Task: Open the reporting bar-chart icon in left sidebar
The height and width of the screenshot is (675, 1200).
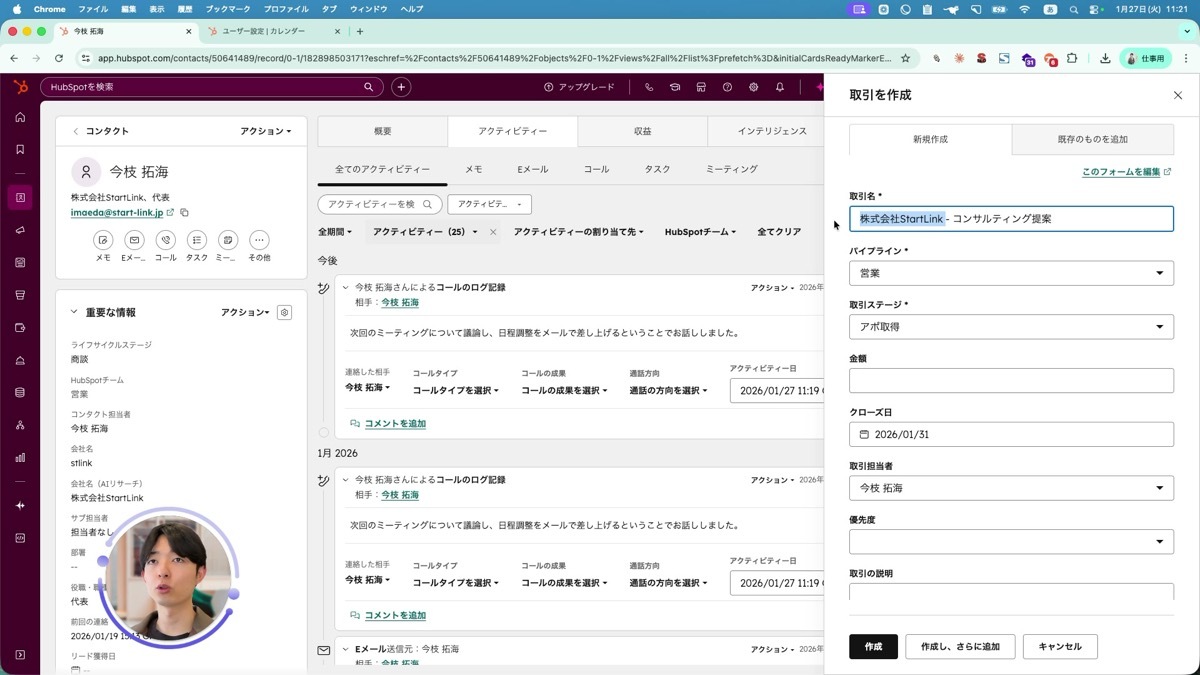Action: pos(20,457)
